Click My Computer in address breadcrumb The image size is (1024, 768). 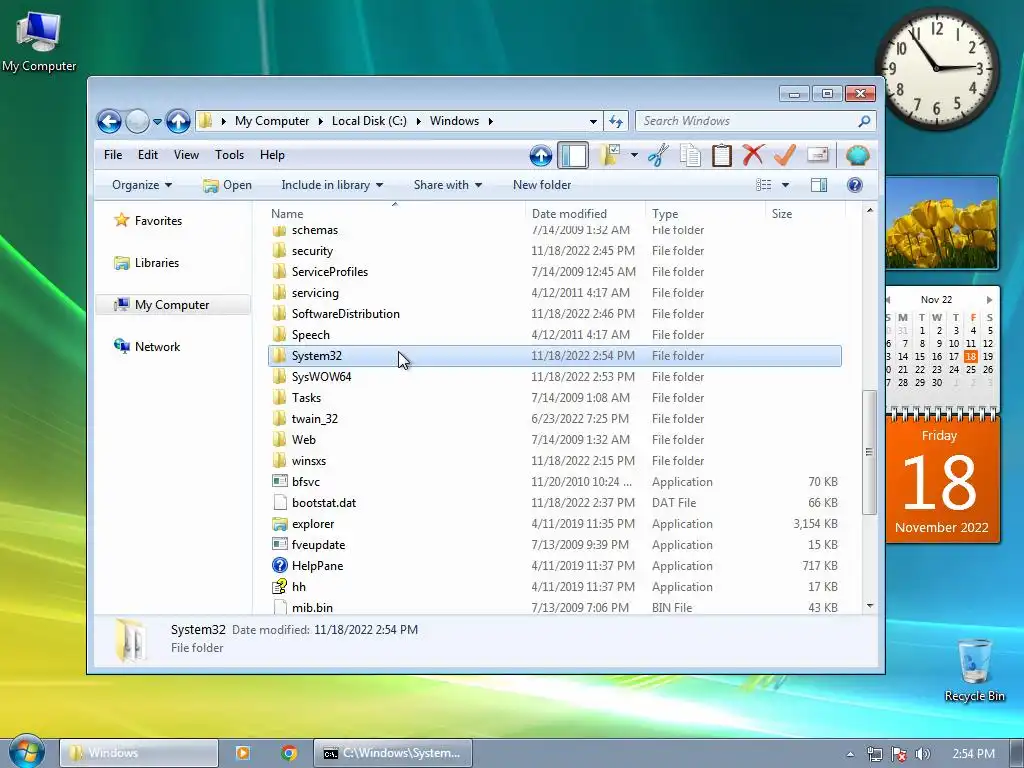coord(272,121)
